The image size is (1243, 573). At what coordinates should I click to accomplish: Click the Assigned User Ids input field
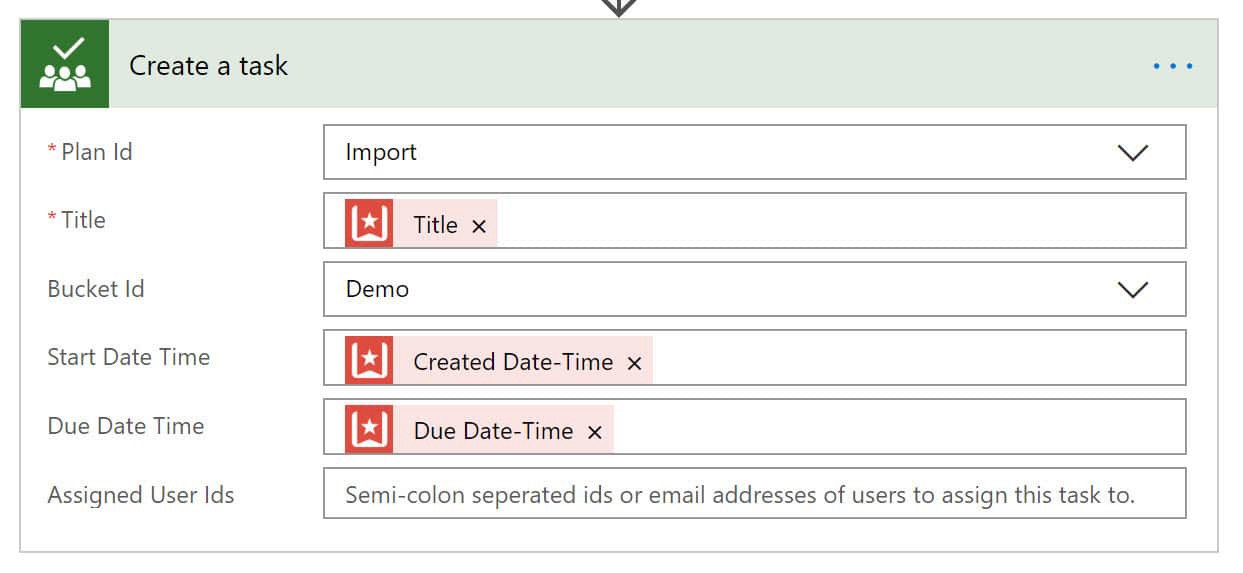[755, 493]
